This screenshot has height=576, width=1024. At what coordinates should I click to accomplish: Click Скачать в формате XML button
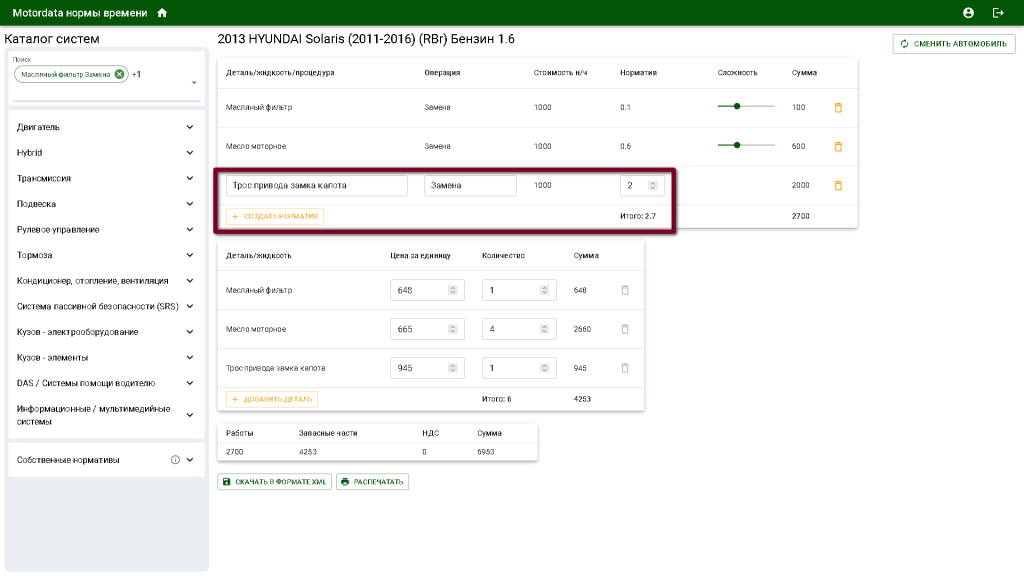(274, 482)
